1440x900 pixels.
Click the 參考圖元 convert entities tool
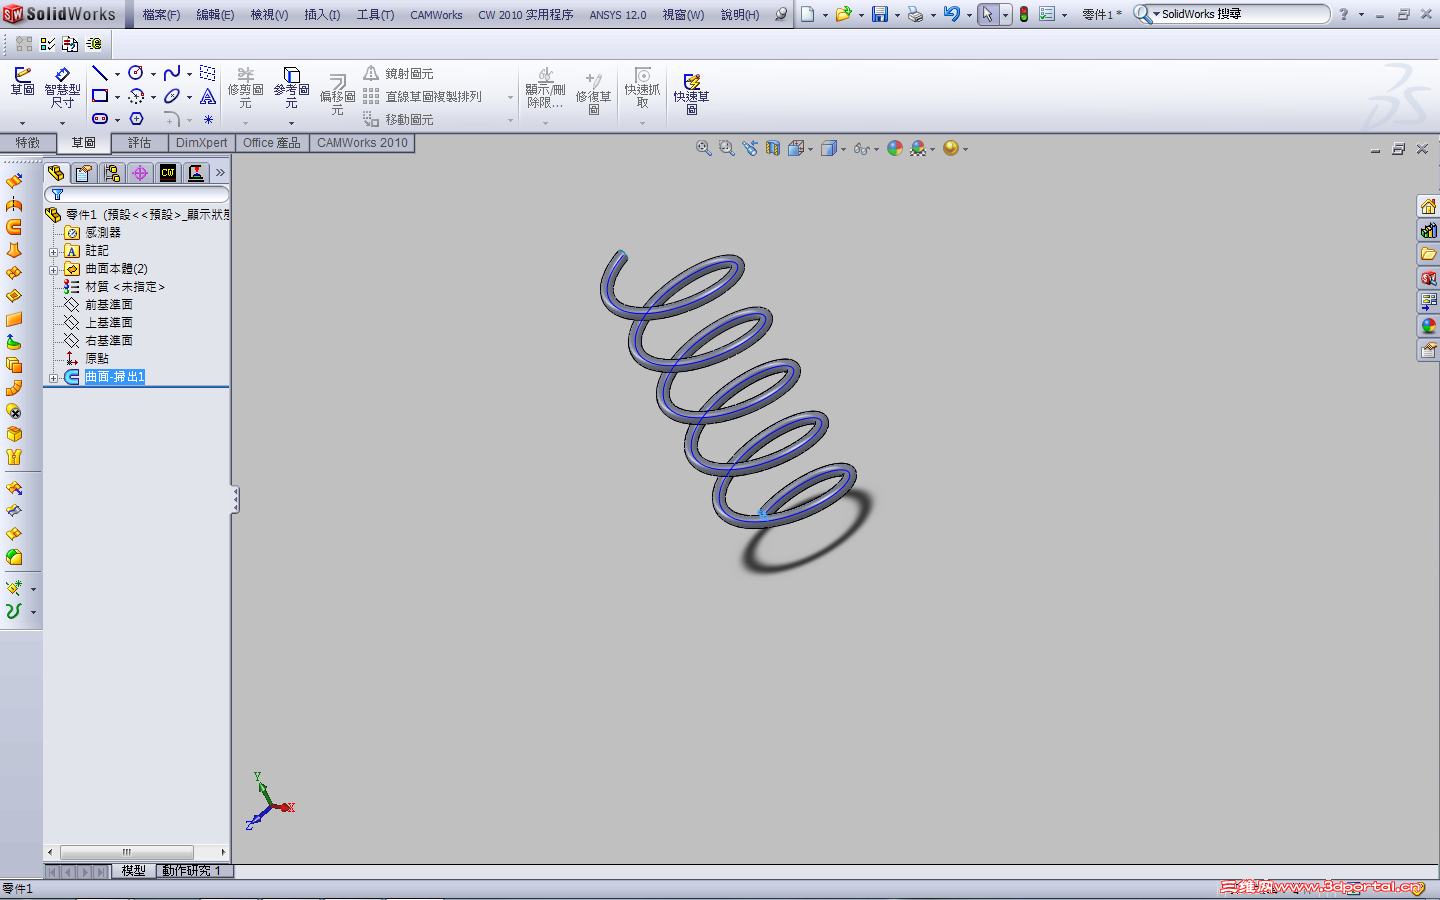coord(291,88)
